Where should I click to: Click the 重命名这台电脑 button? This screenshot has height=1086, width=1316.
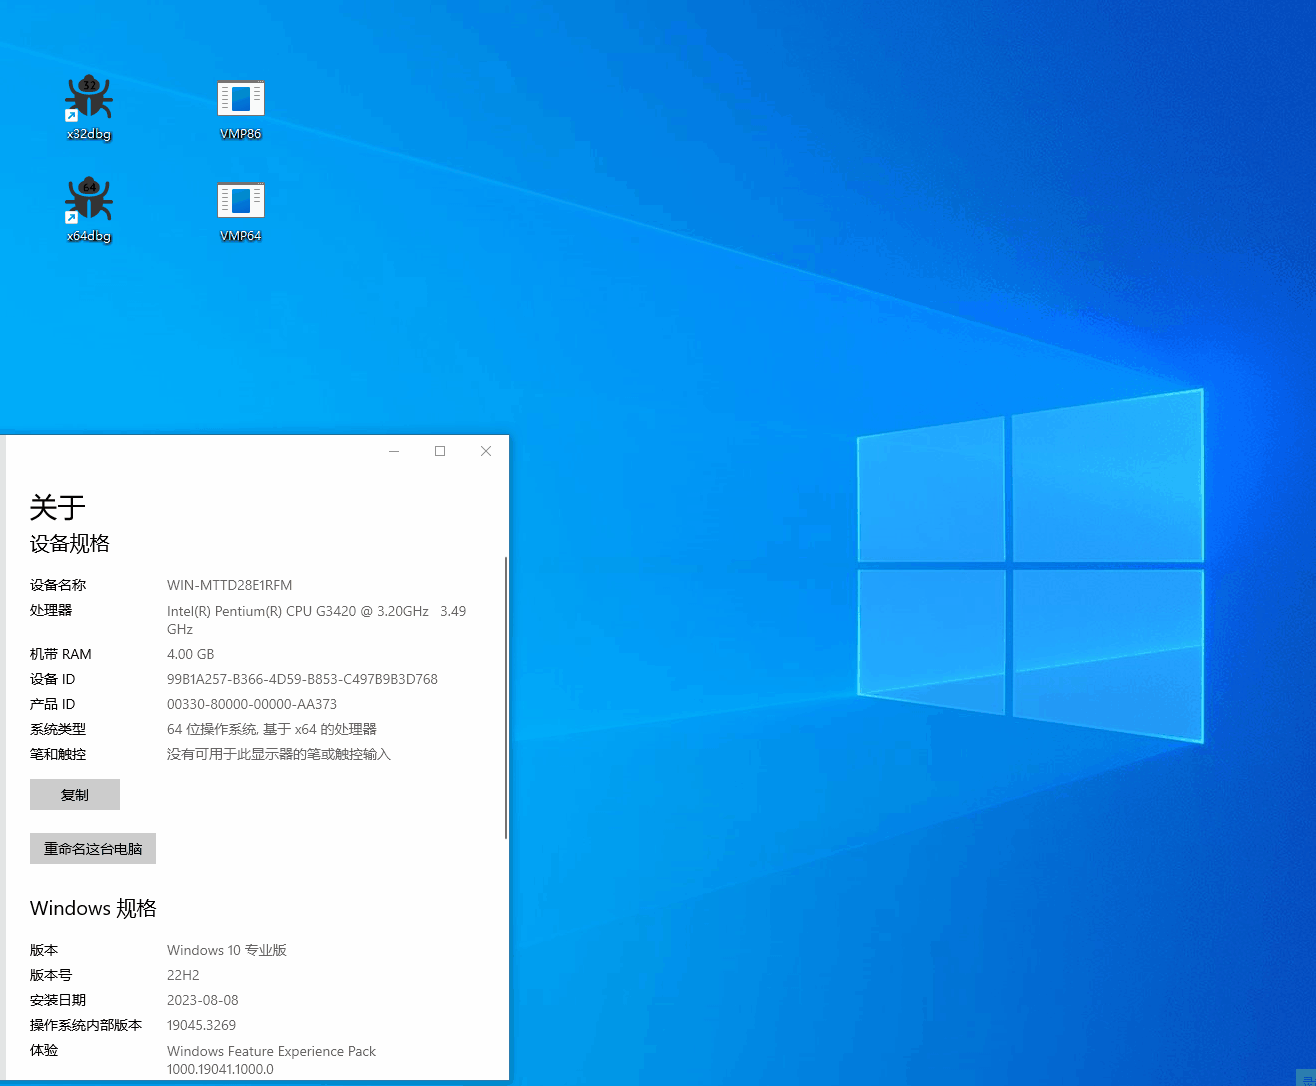click(93, 849)
